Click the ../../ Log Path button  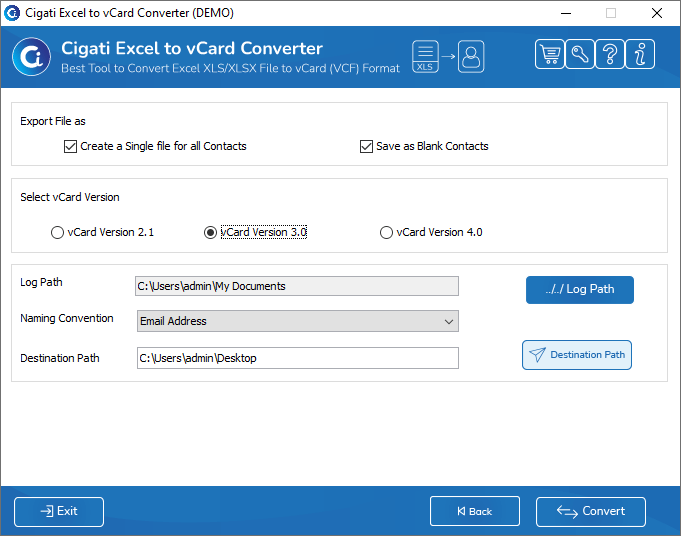(x=579, y=290)
